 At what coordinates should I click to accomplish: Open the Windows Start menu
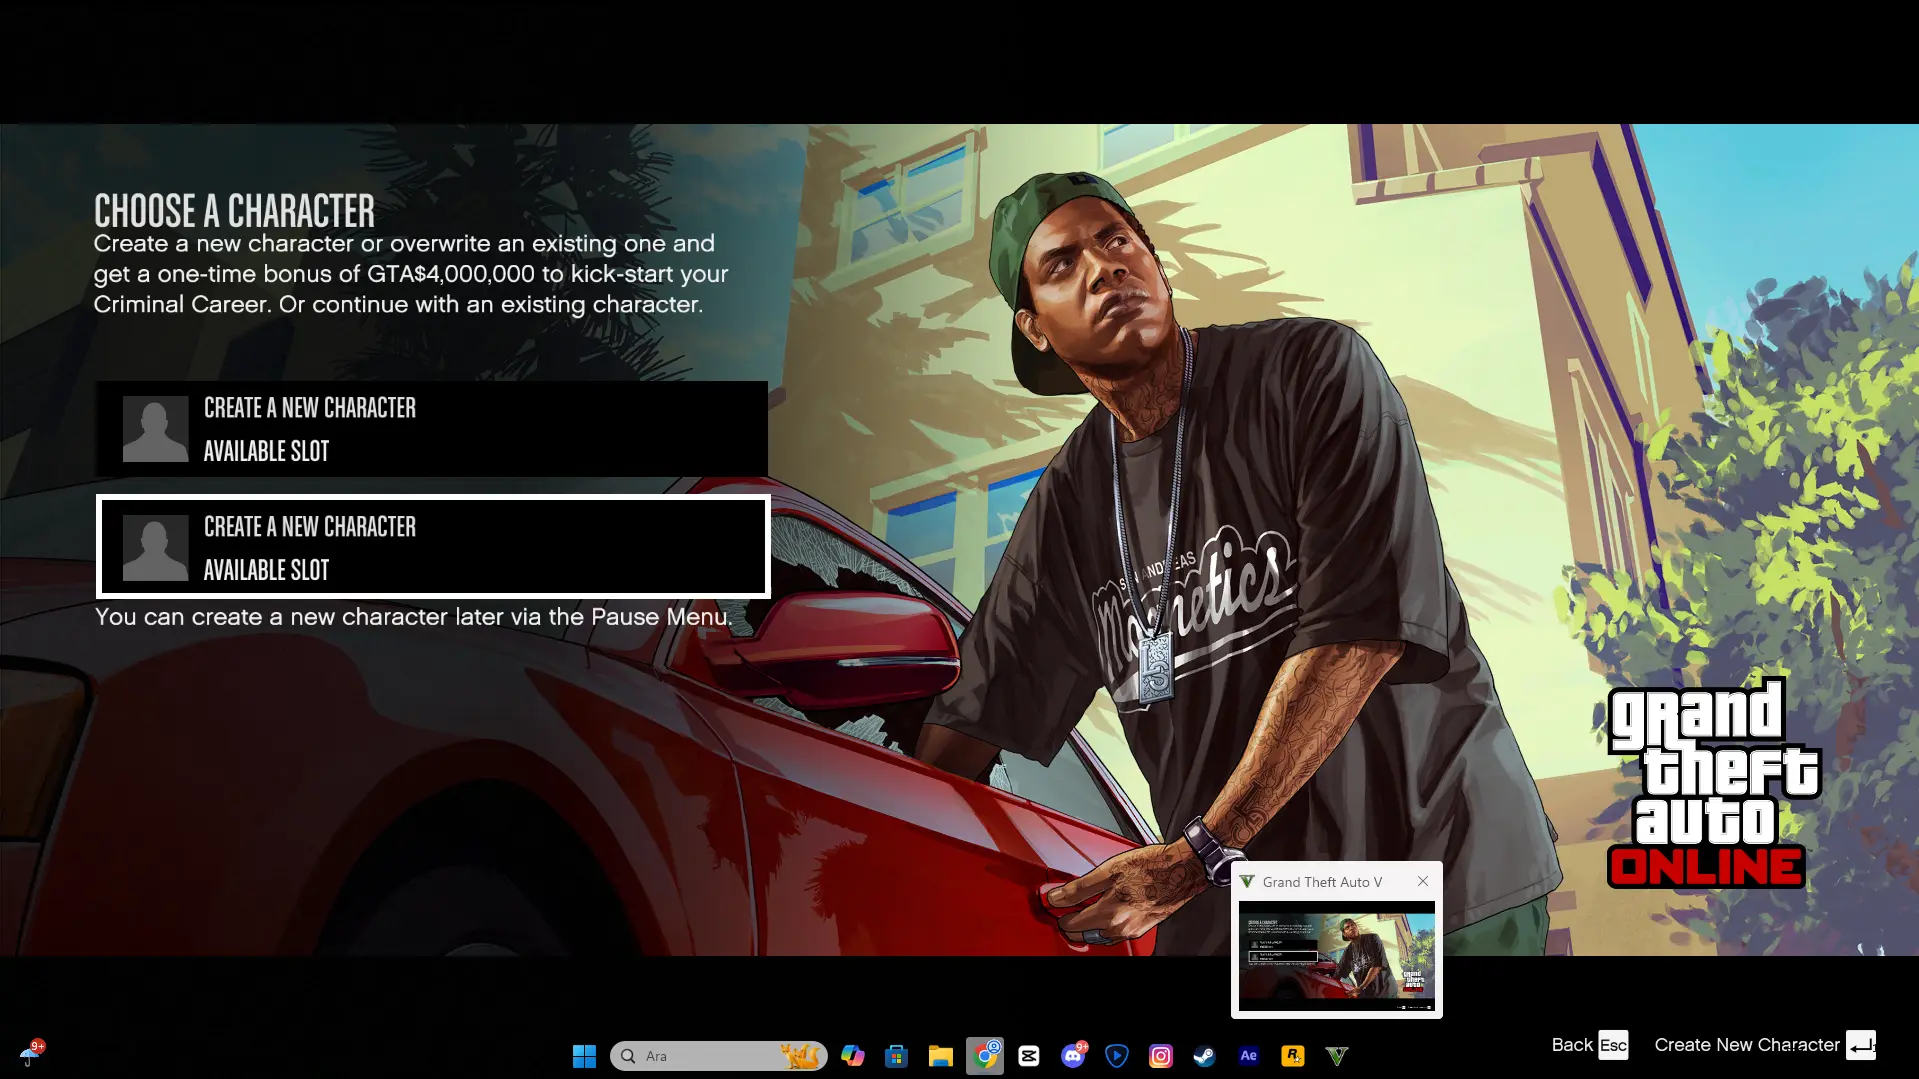click(584, 1056)
